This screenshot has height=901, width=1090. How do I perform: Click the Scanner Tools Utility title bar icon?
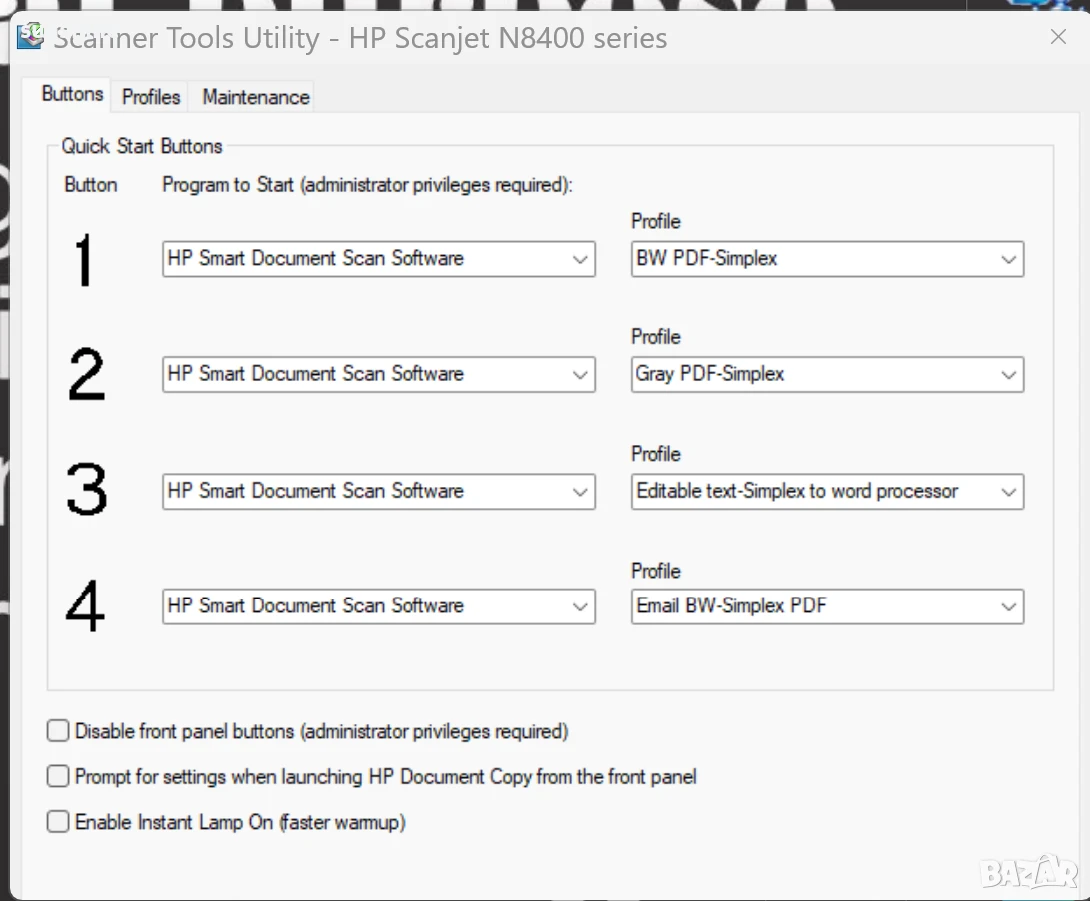pos(30,36)
